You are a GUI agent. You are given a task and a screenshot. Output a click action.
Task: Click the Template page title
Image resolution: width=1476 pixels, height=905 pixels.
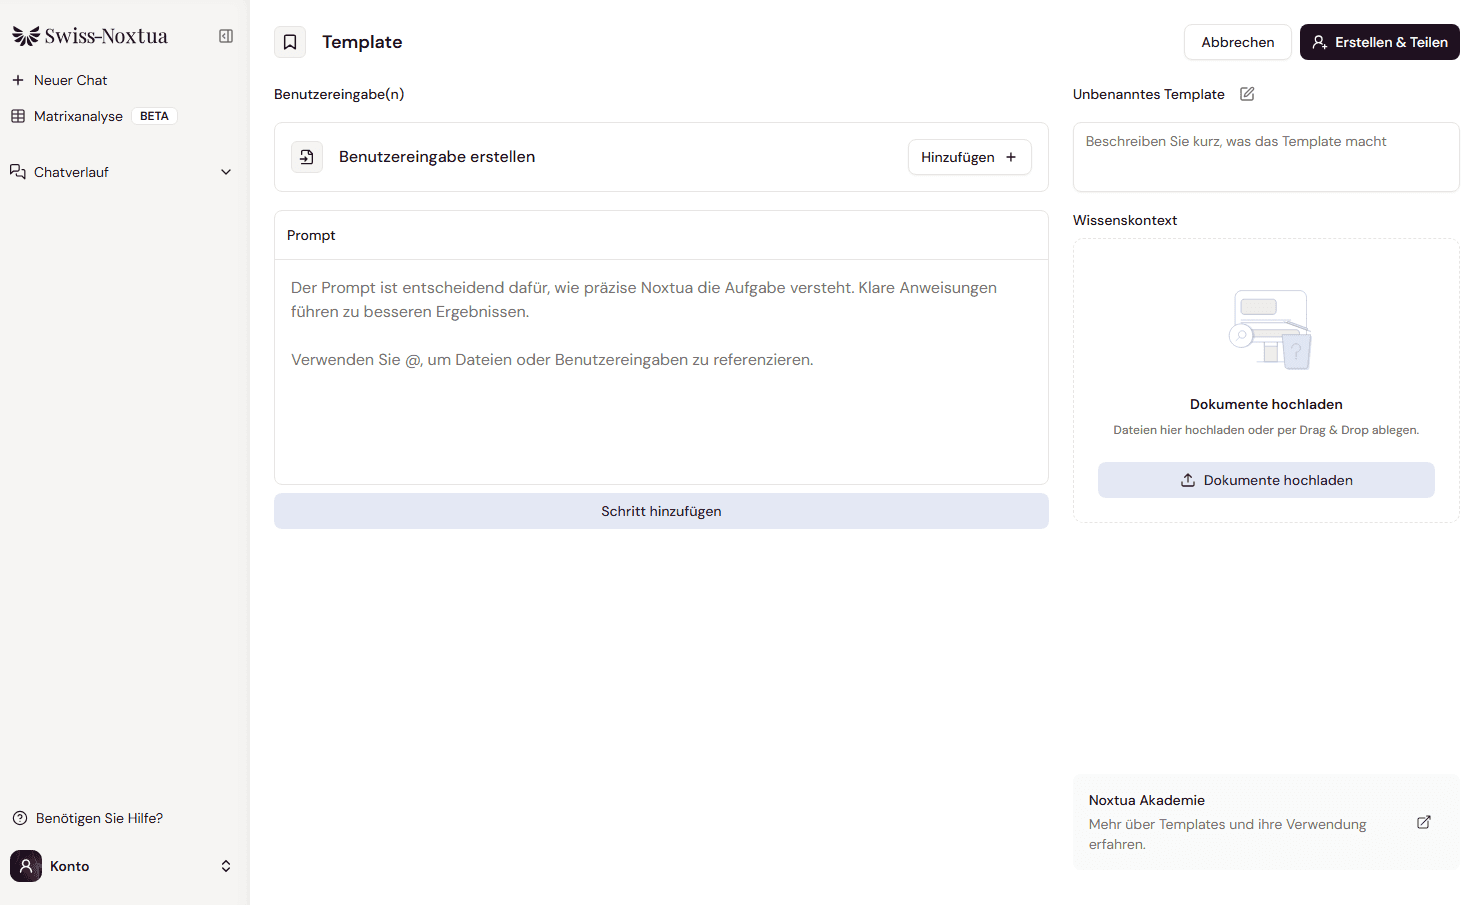[x=362, y=42]
